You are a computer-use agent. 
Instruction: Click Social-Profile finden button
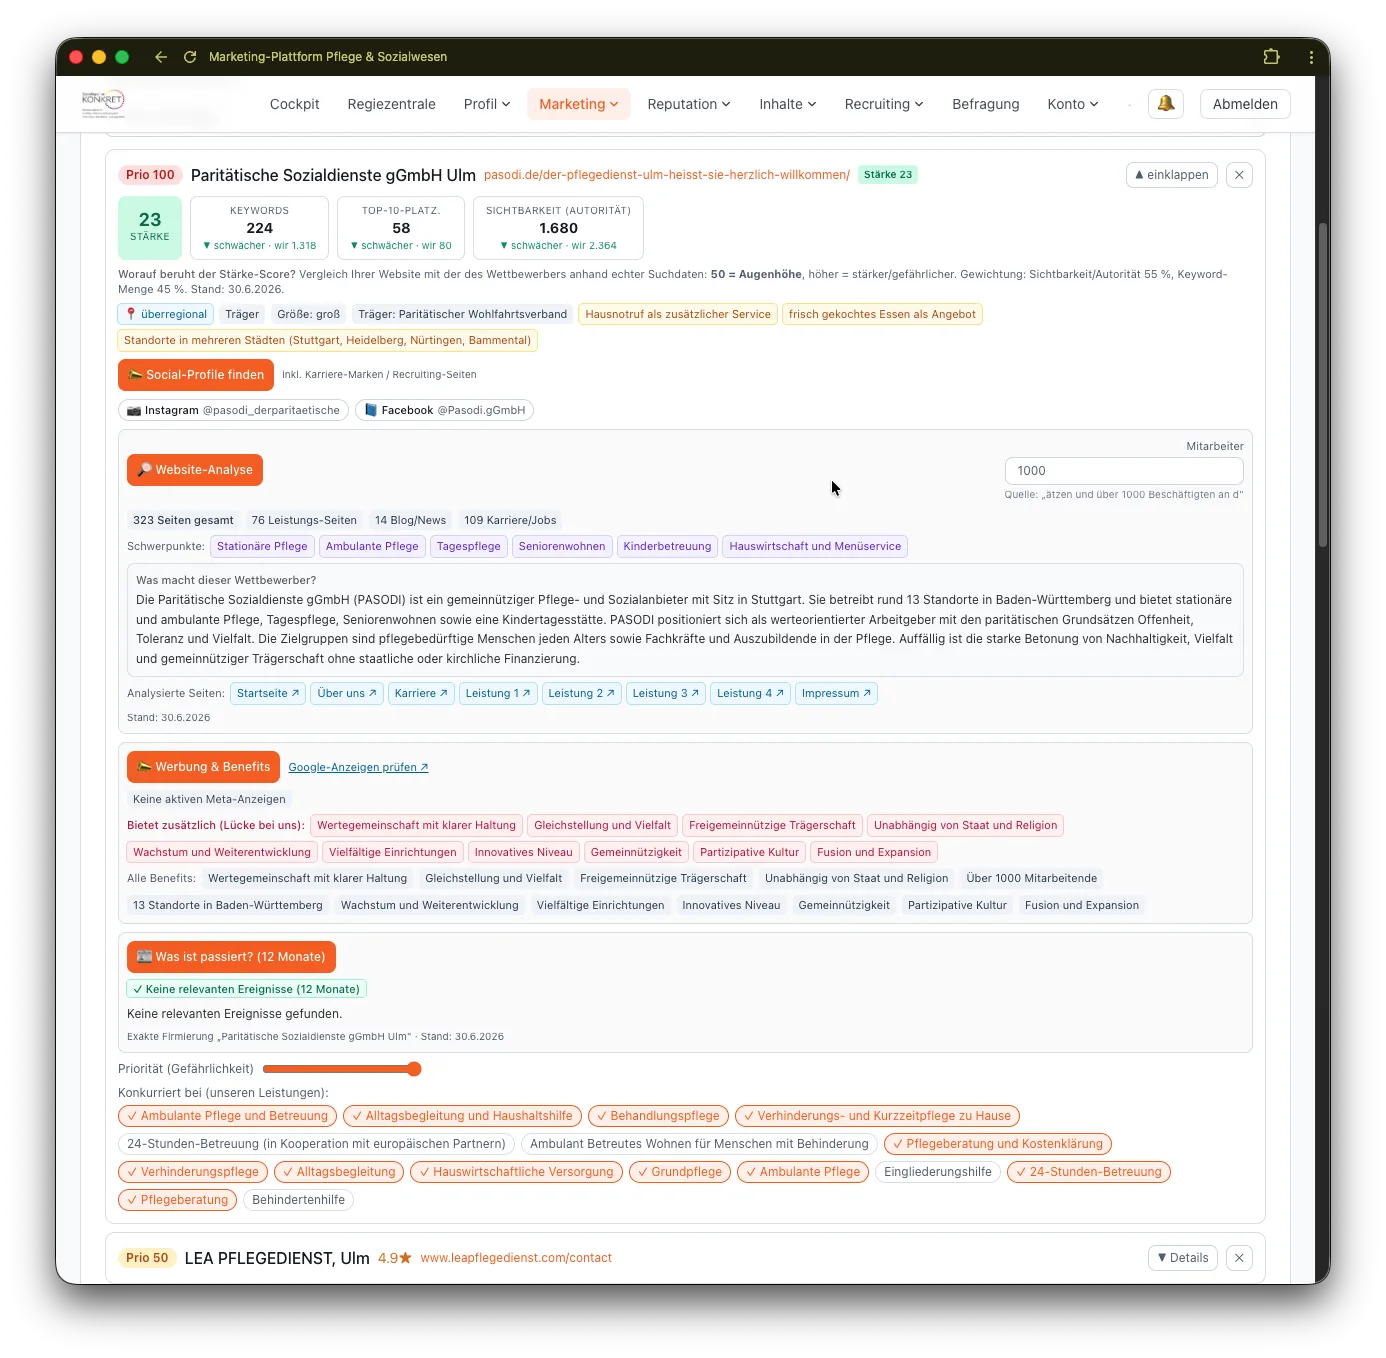point(196,375)
